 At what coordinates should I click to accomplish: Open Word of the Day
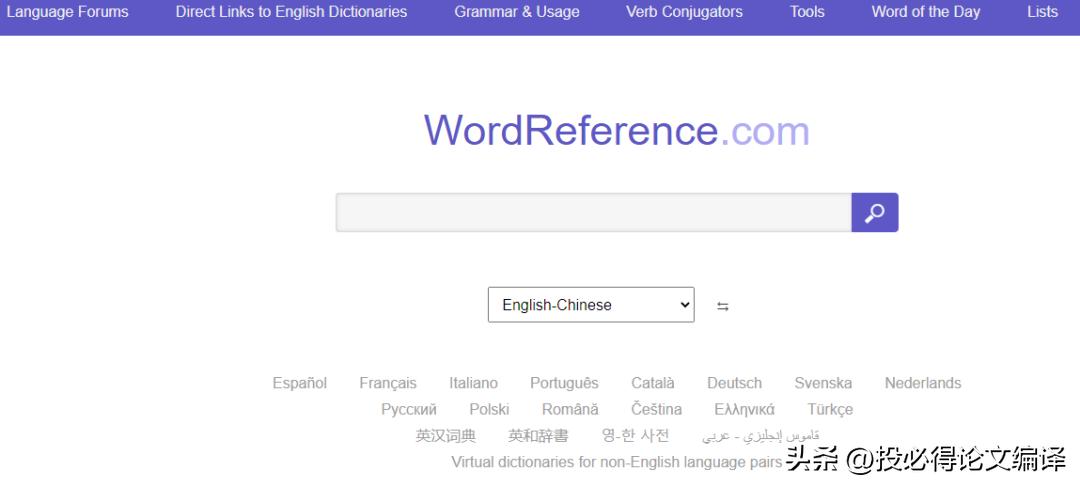coord(926,12)
